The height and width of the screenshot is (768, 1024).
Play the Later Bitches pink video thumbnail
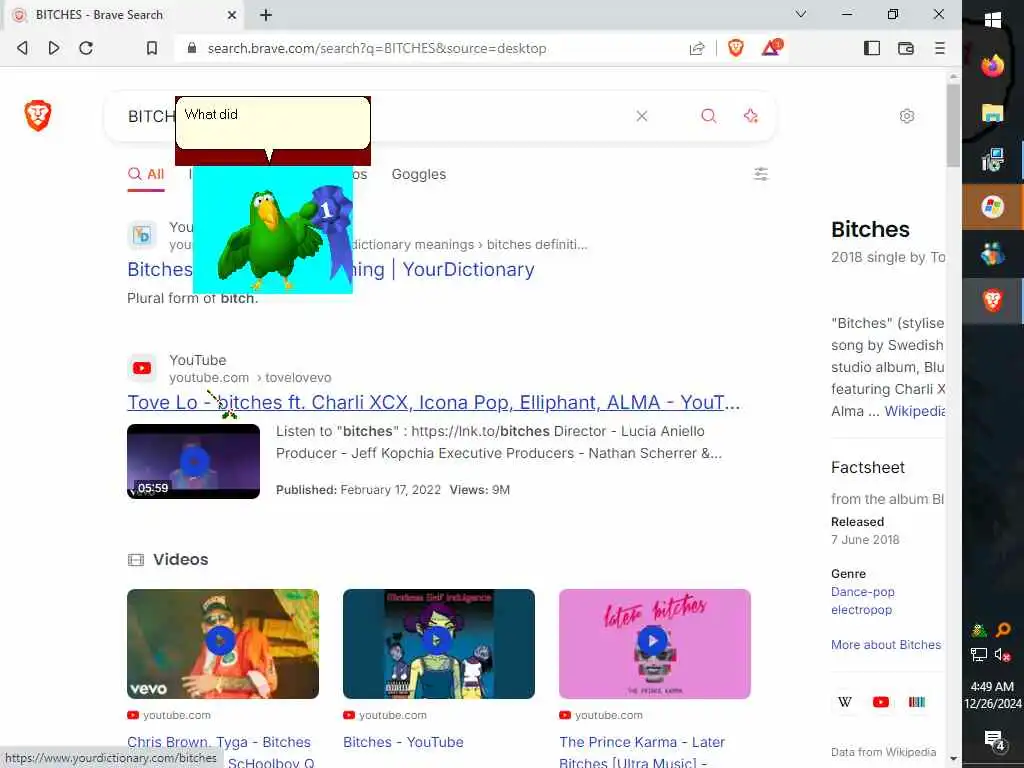654,643
